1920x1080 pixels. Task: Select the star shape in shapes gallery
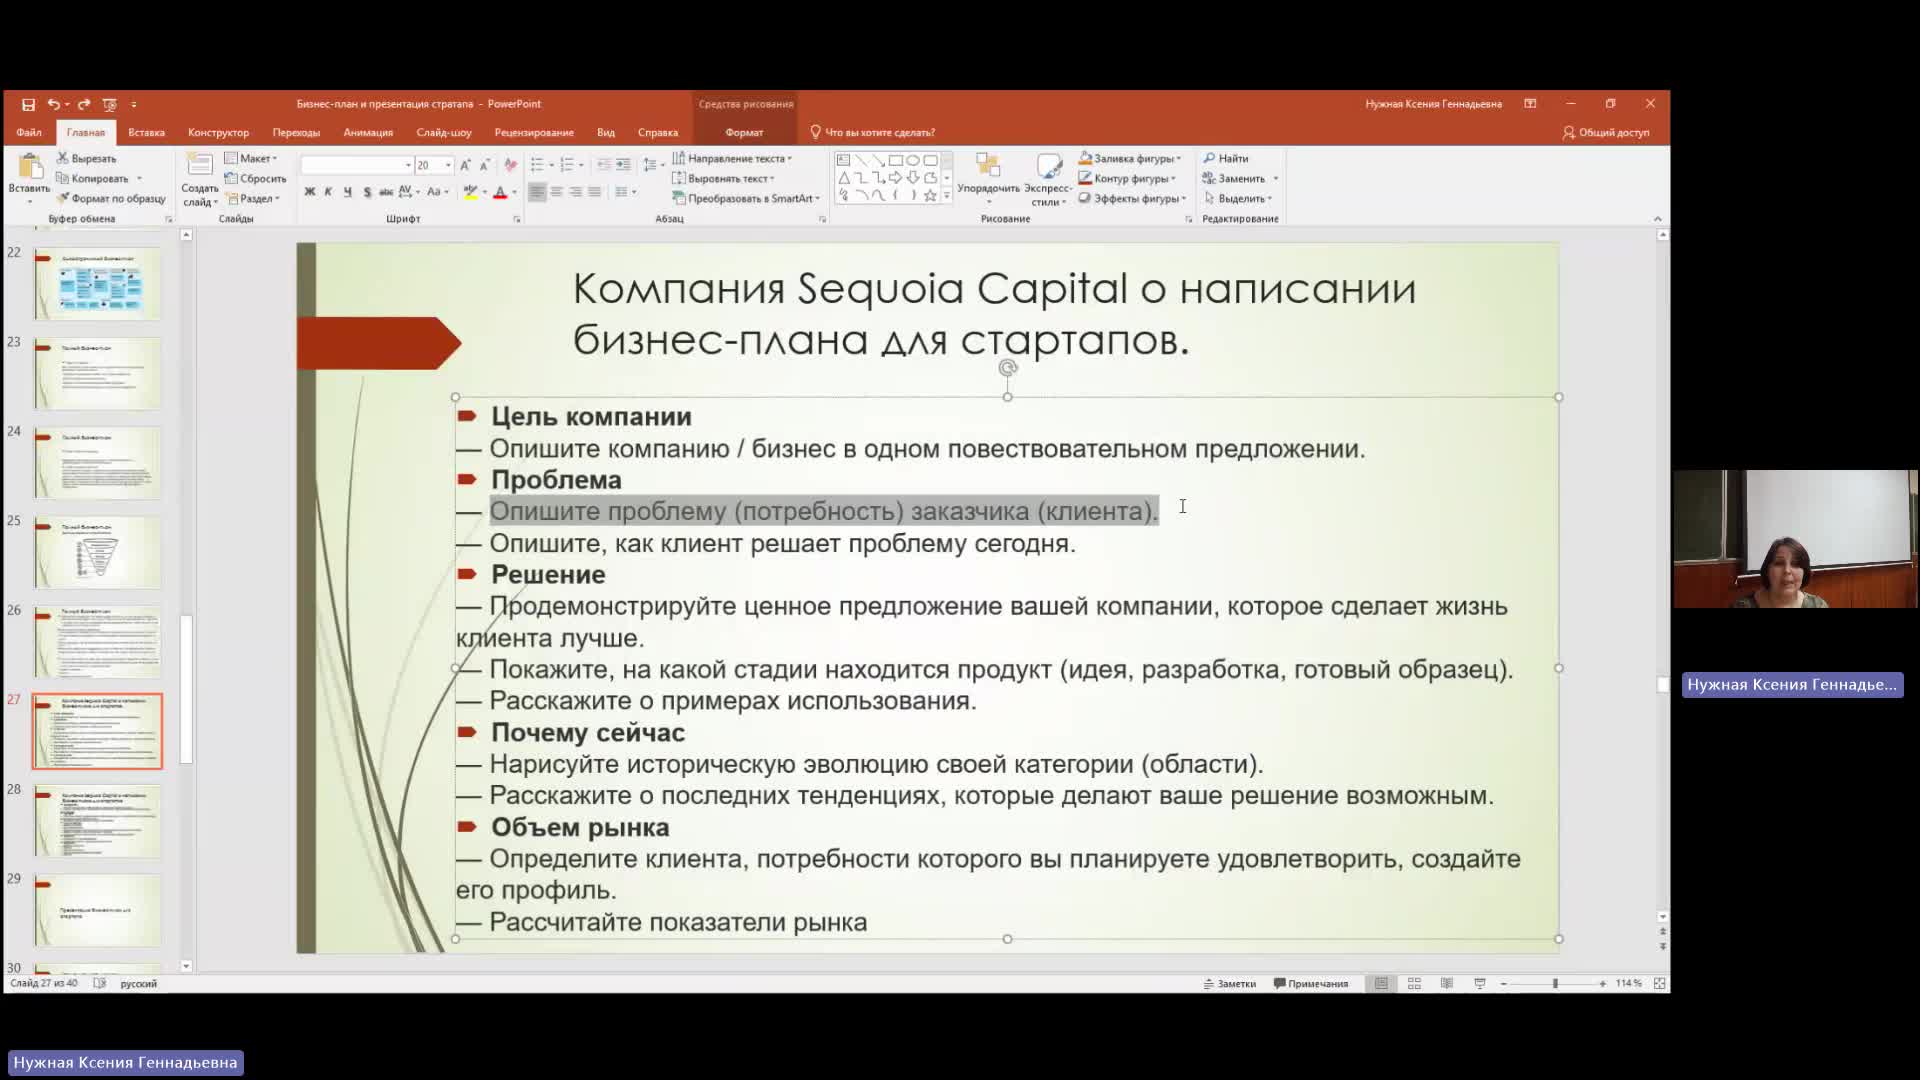click(930, 195)
